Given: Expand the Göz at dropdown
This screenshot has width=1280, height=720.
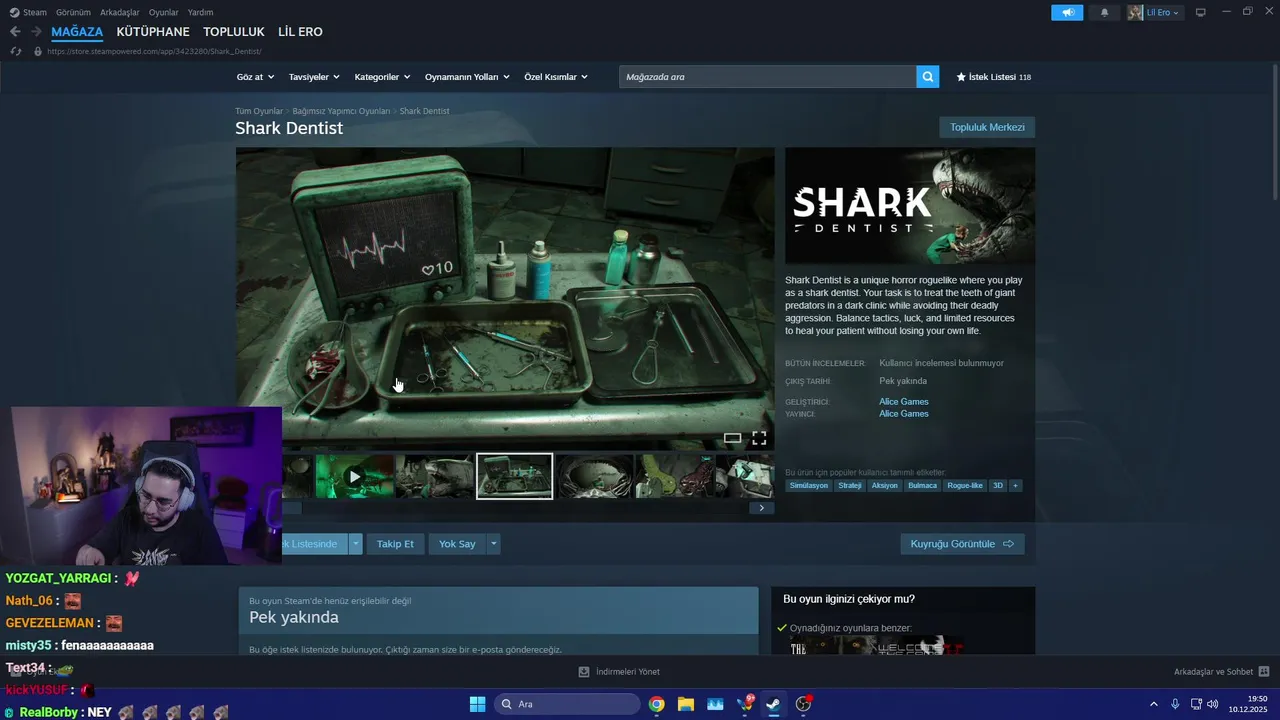Looking at the screenshot, I should [x=255, y=77].
